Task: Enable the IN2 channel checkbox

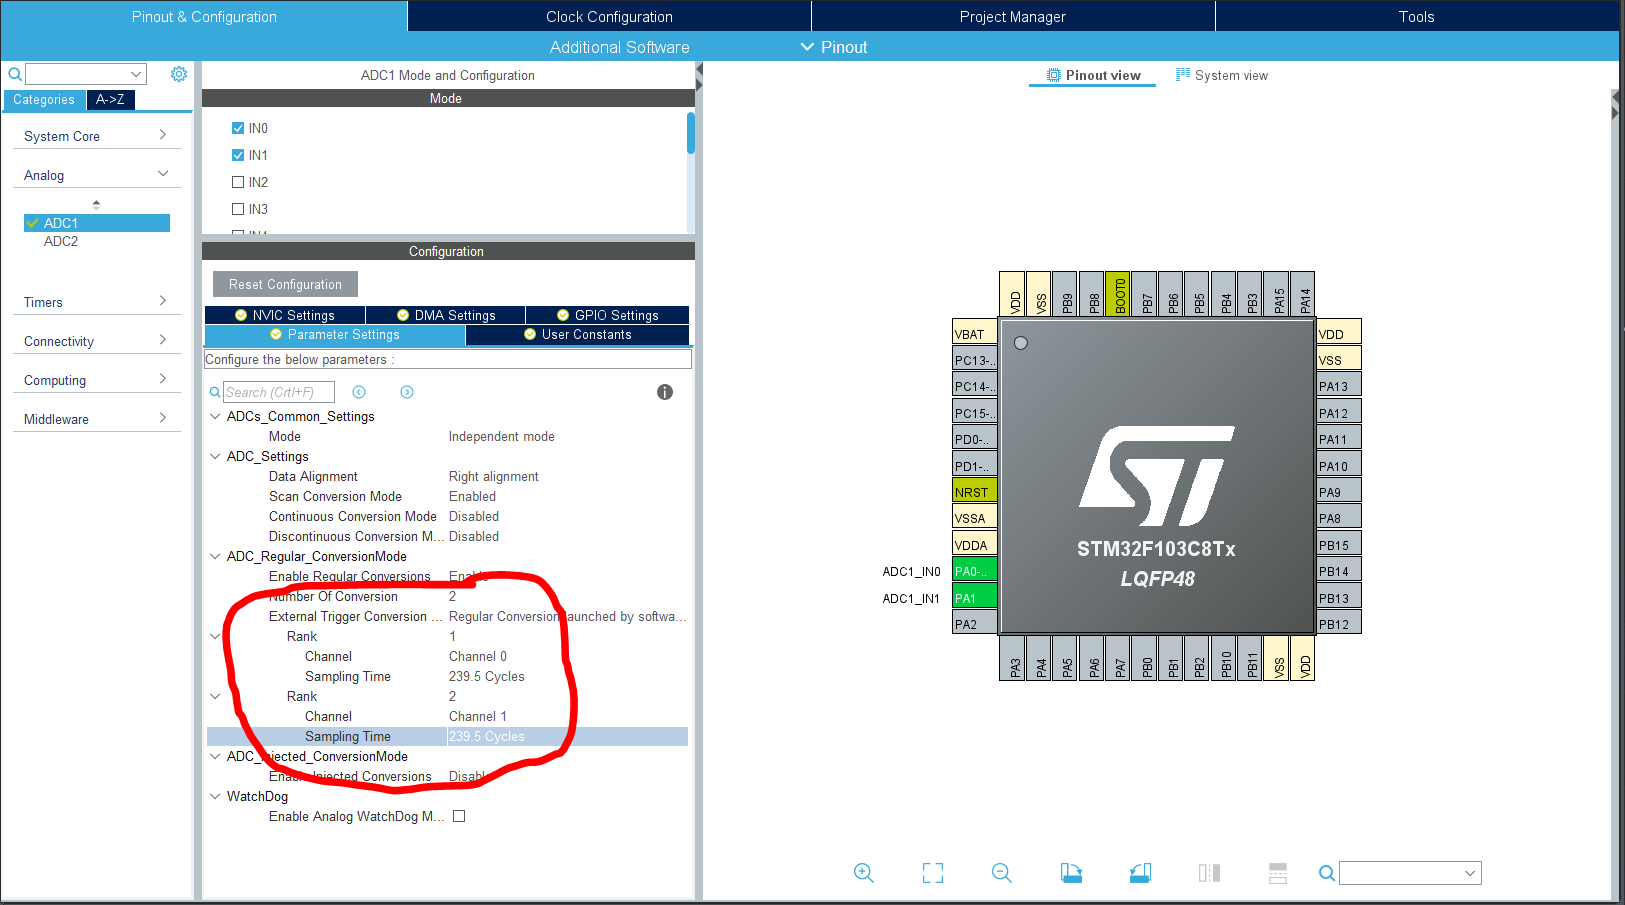Action: (238, 182)
